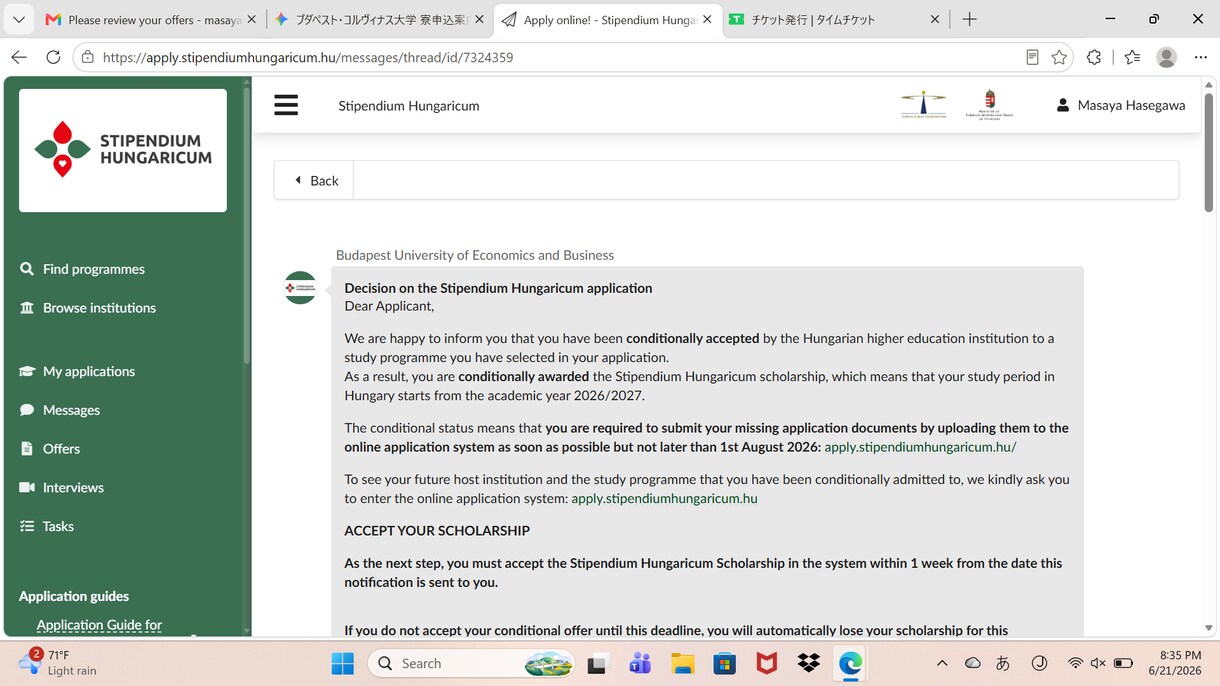Click the Interviews camera icon
1220x686 pixels.
coord(27,488)
